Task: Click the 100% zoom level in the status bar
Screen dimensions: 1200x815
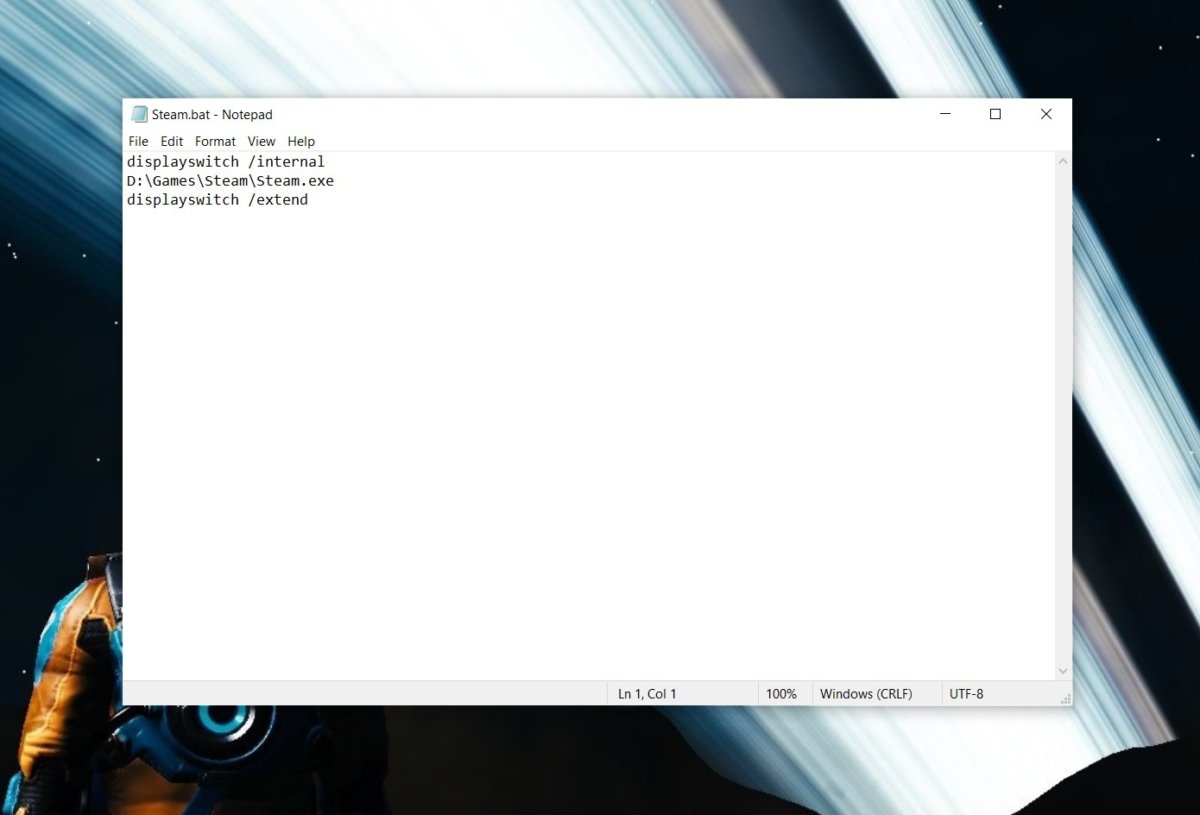Action: point(781,694)
